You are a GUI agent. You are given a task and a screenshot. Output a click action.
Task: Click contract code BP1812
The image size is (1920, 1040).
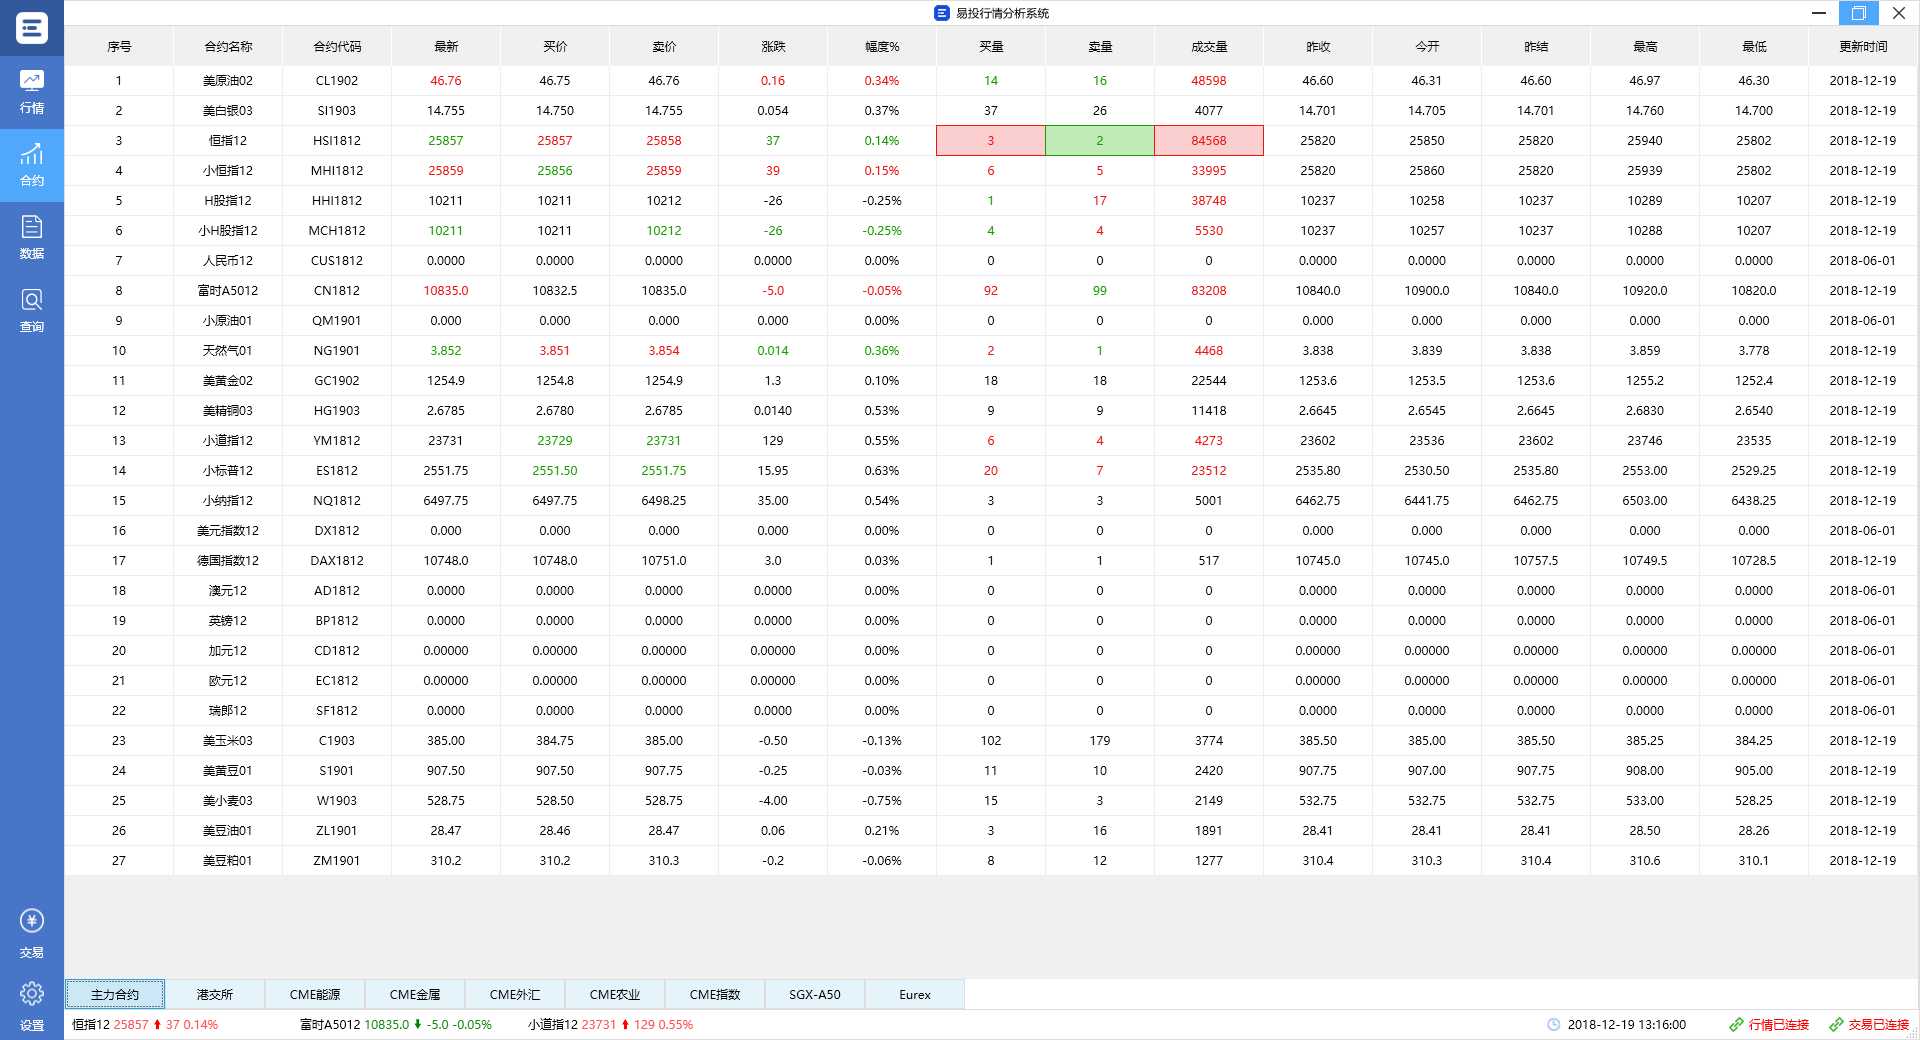(x=337, y=620)
